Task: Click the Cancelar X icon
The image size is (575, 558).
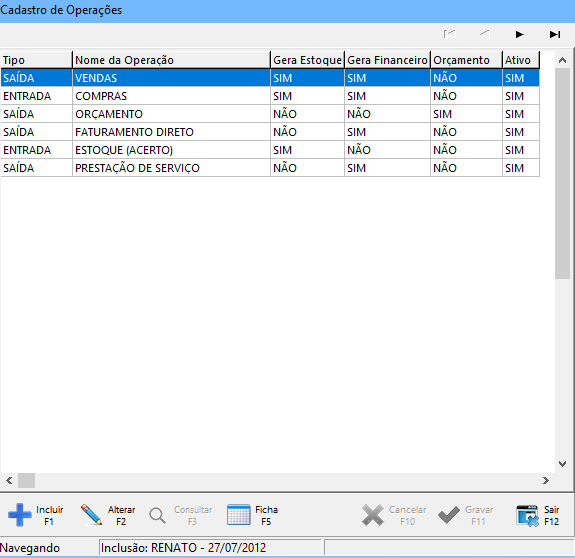Action: click(x=373, y=515)
